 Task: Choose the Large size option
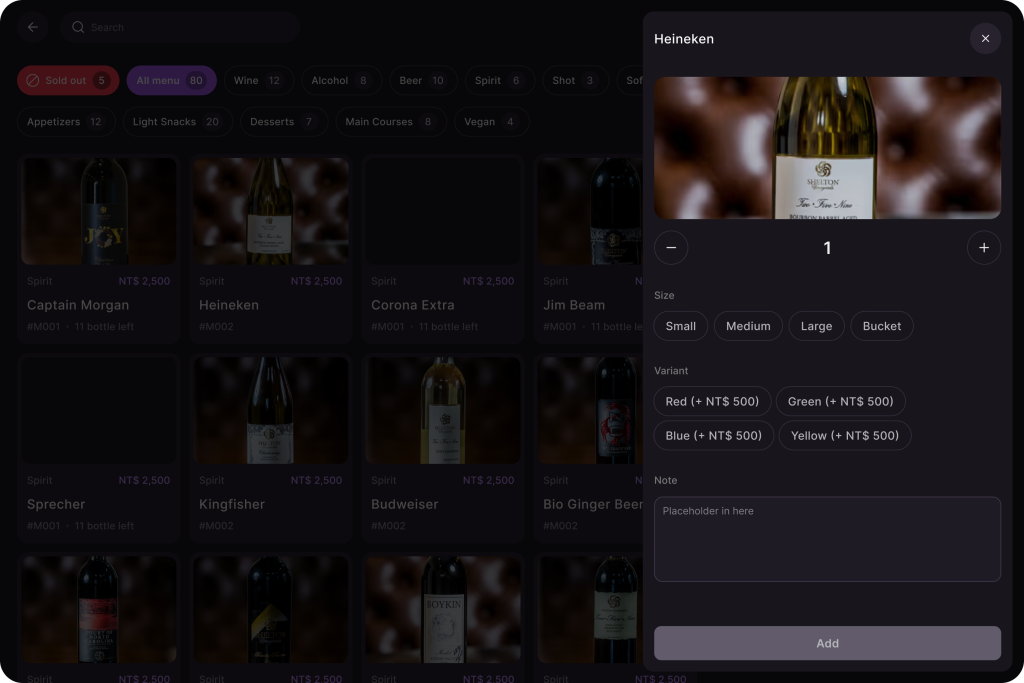coord(816,326)
